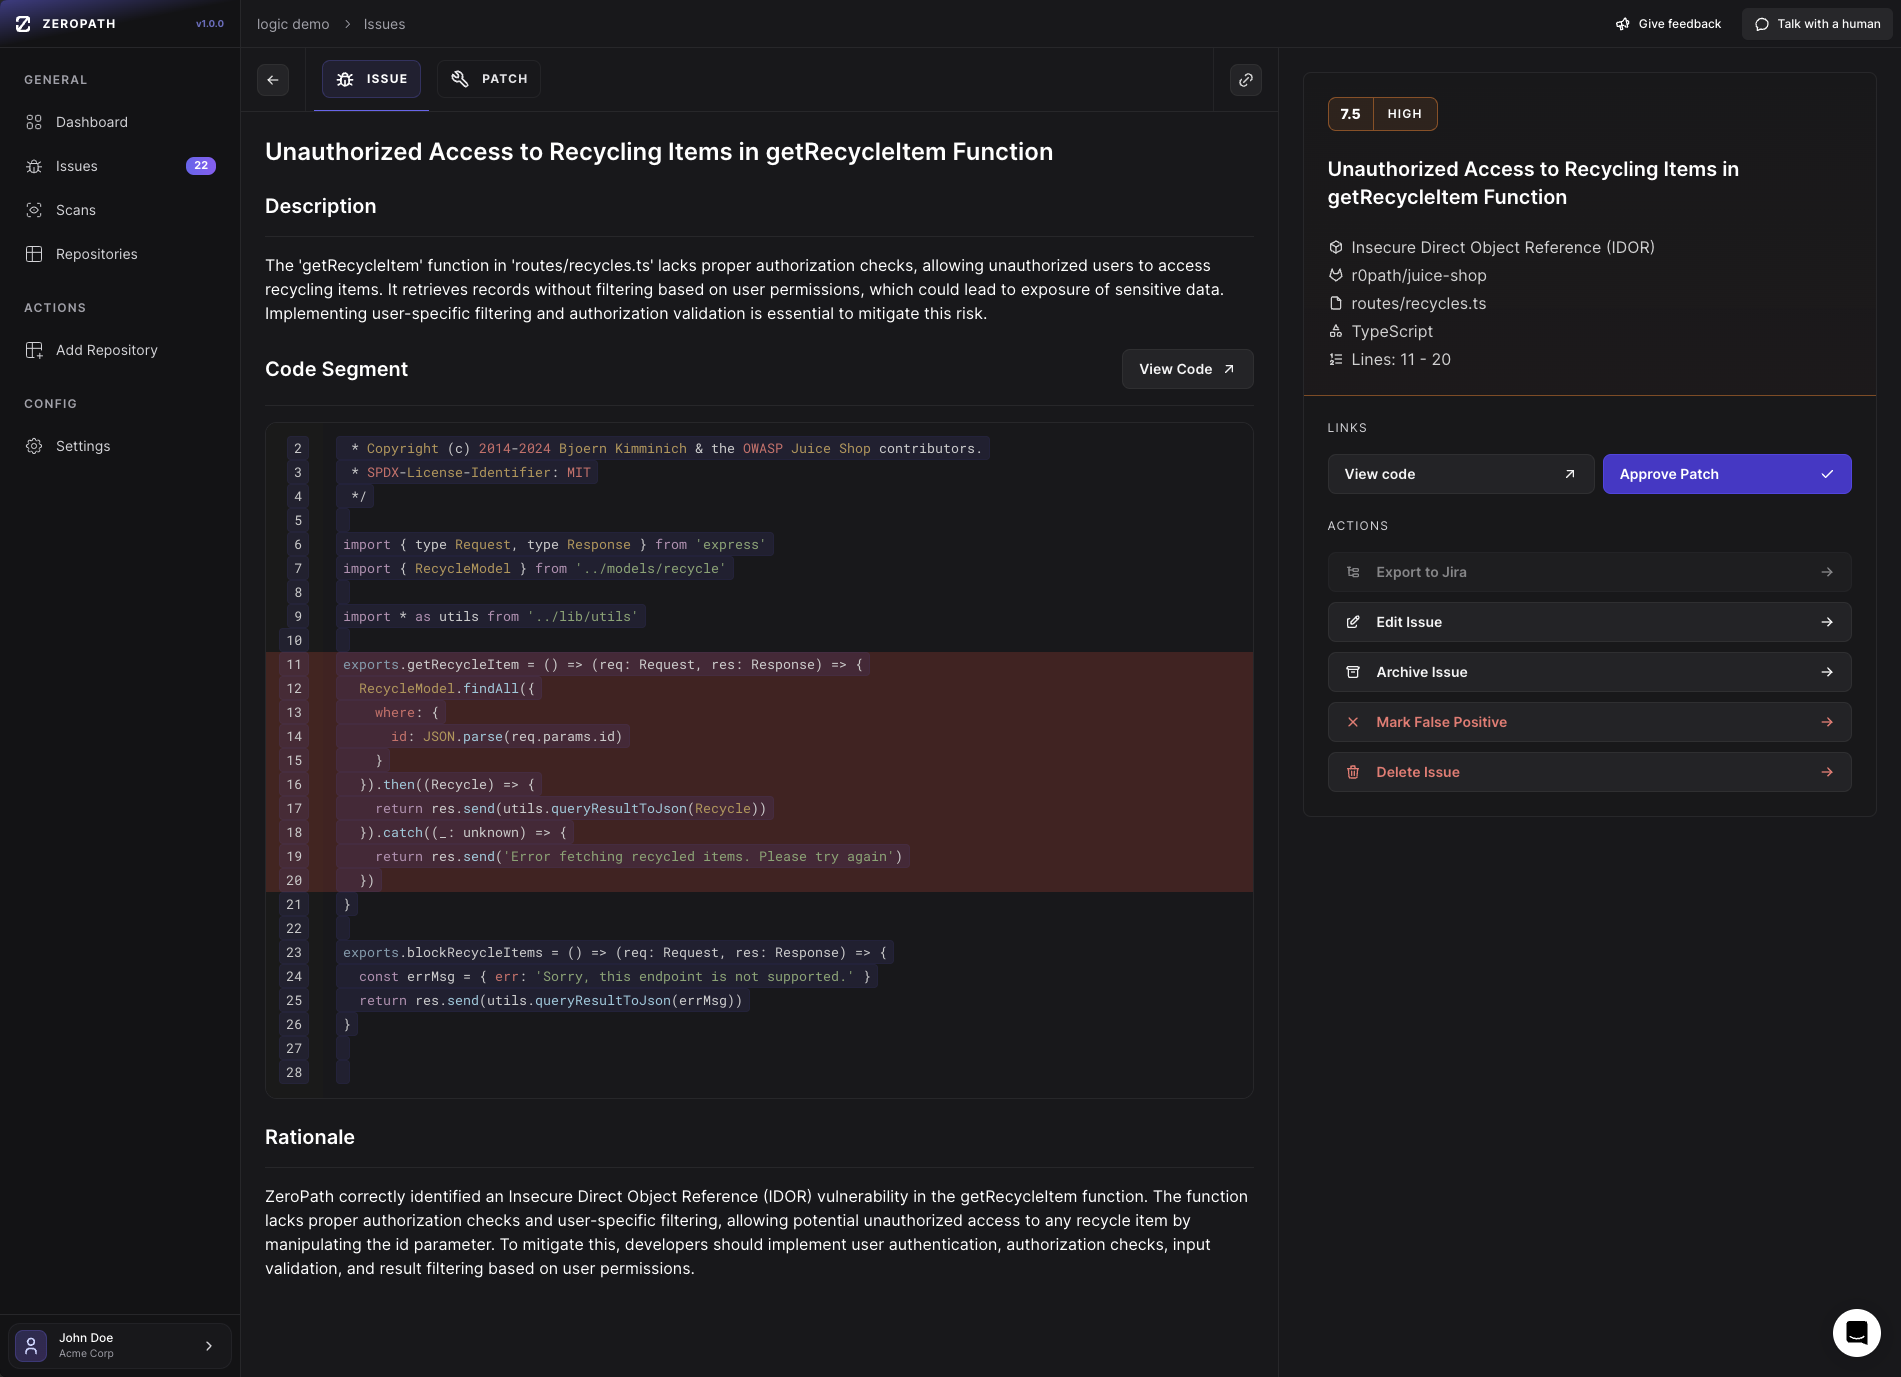The height and width of the screenshot is (1377, 1901).
Task: Click View code in Links panel
Action: pos(1460,474)
